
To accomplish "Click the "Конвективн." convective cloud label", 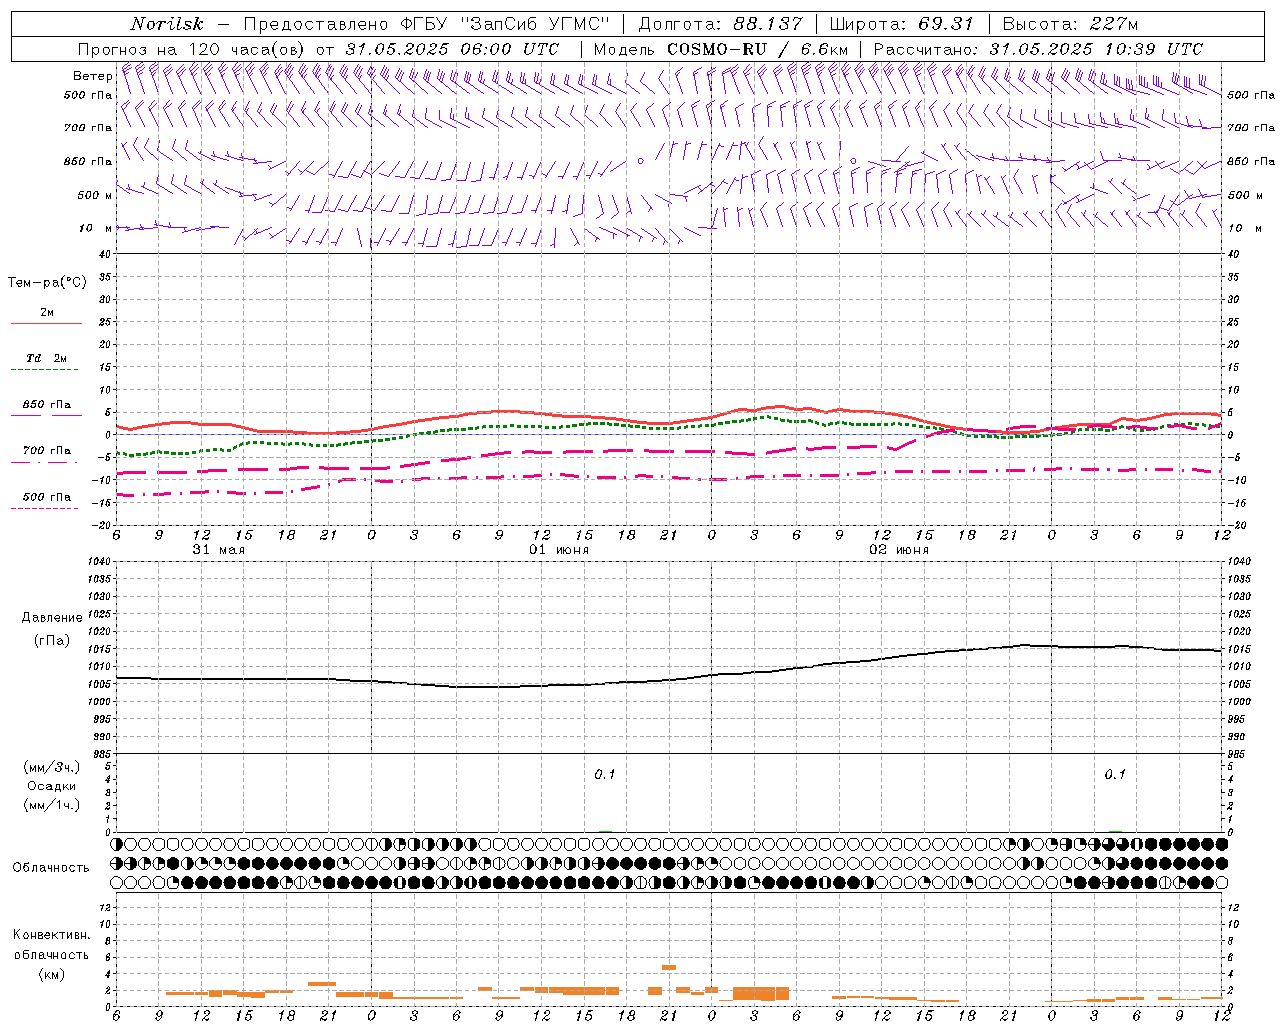I will click(x=51, y=935).
